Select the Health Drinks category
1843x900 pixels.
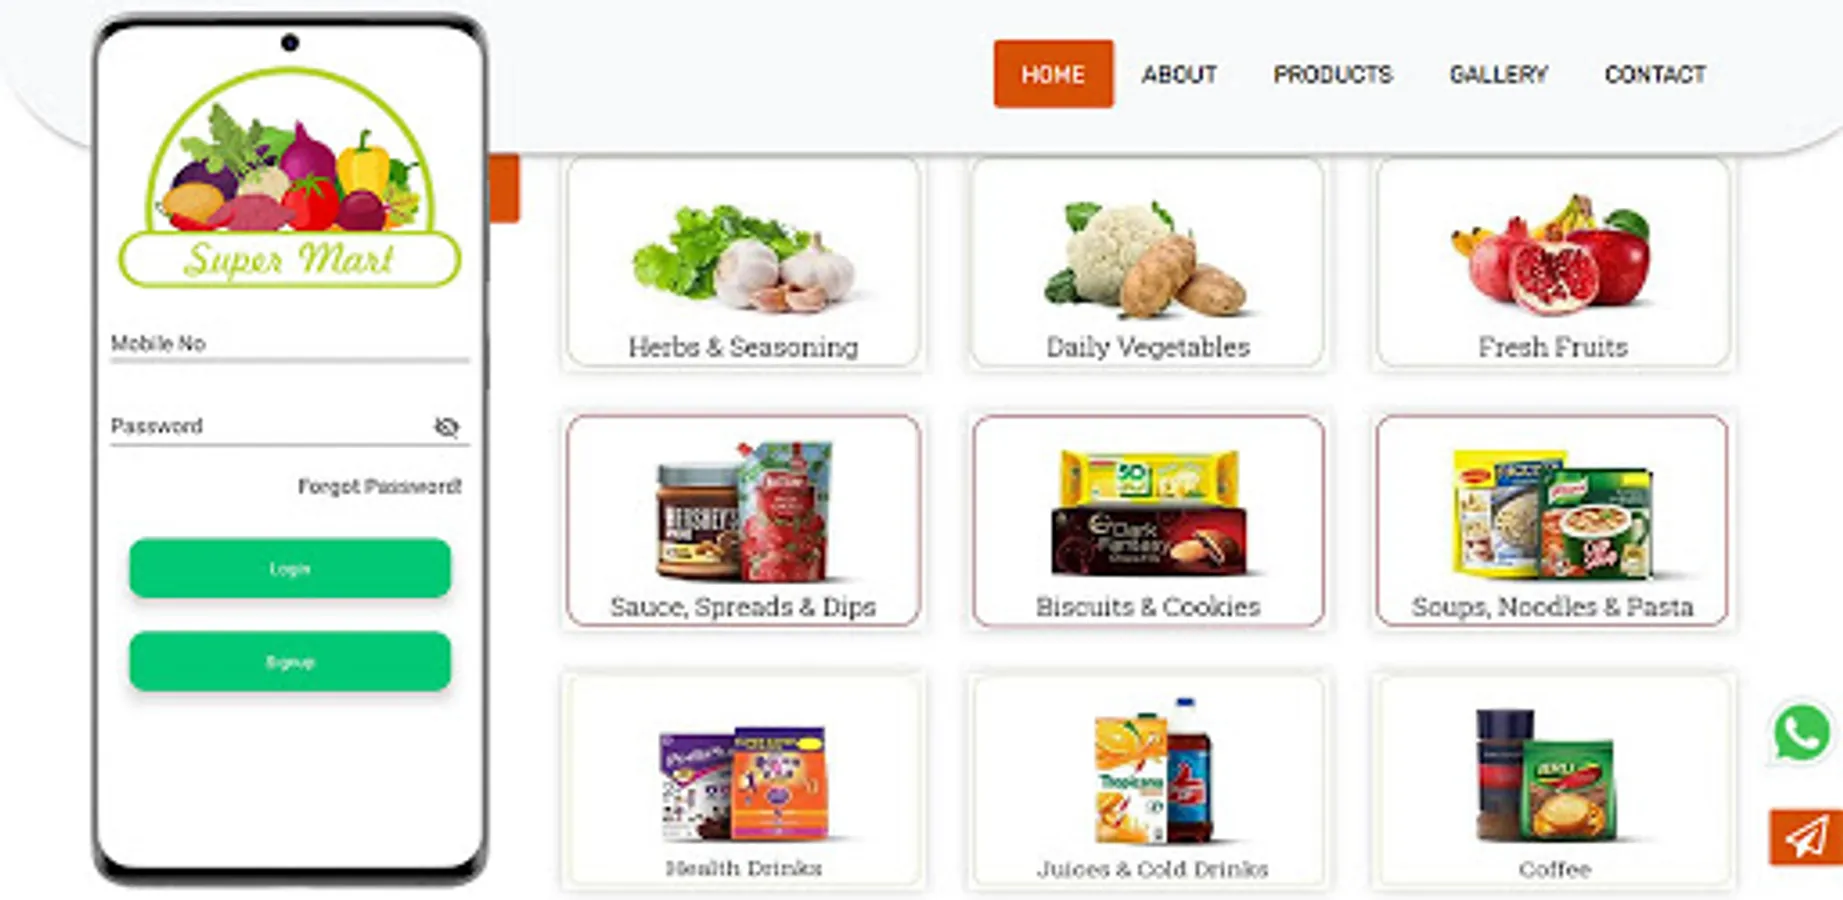(x=743, y=781)
